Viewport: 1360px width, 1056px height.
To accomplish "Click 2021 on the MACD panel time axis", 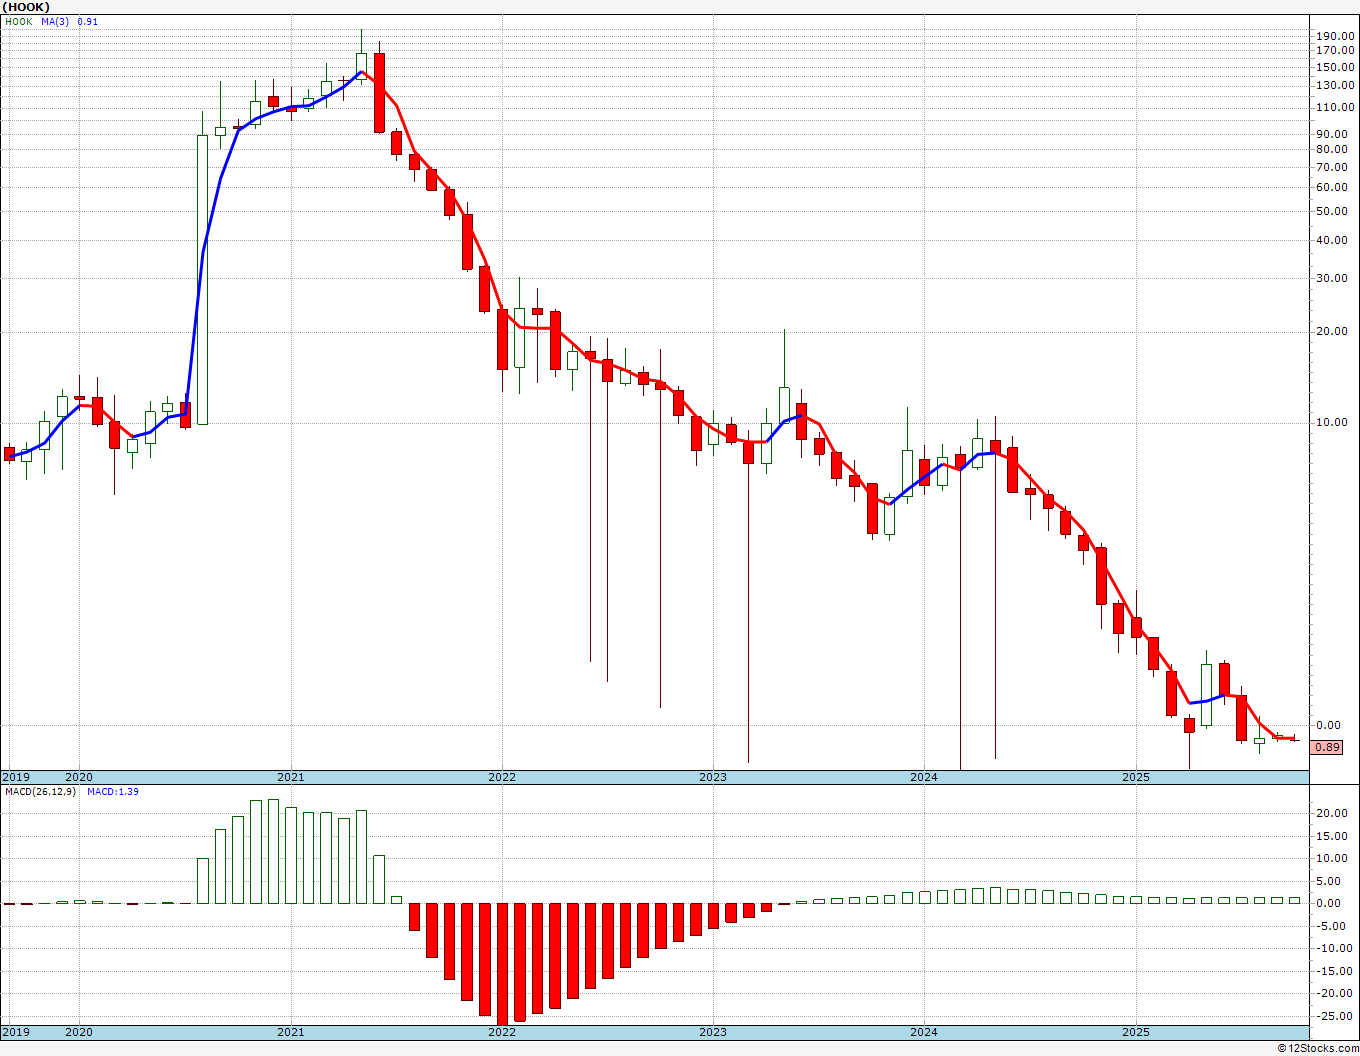I will (x=291, y=1032).
